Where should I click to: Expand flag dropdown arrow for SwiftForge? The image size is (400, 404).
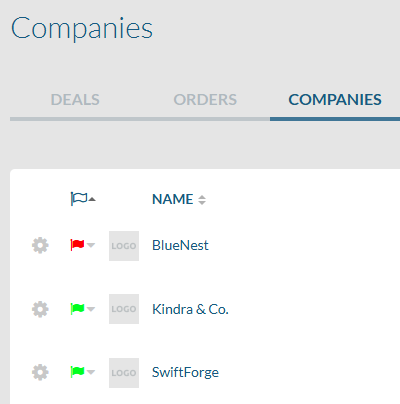coord(91,372)
